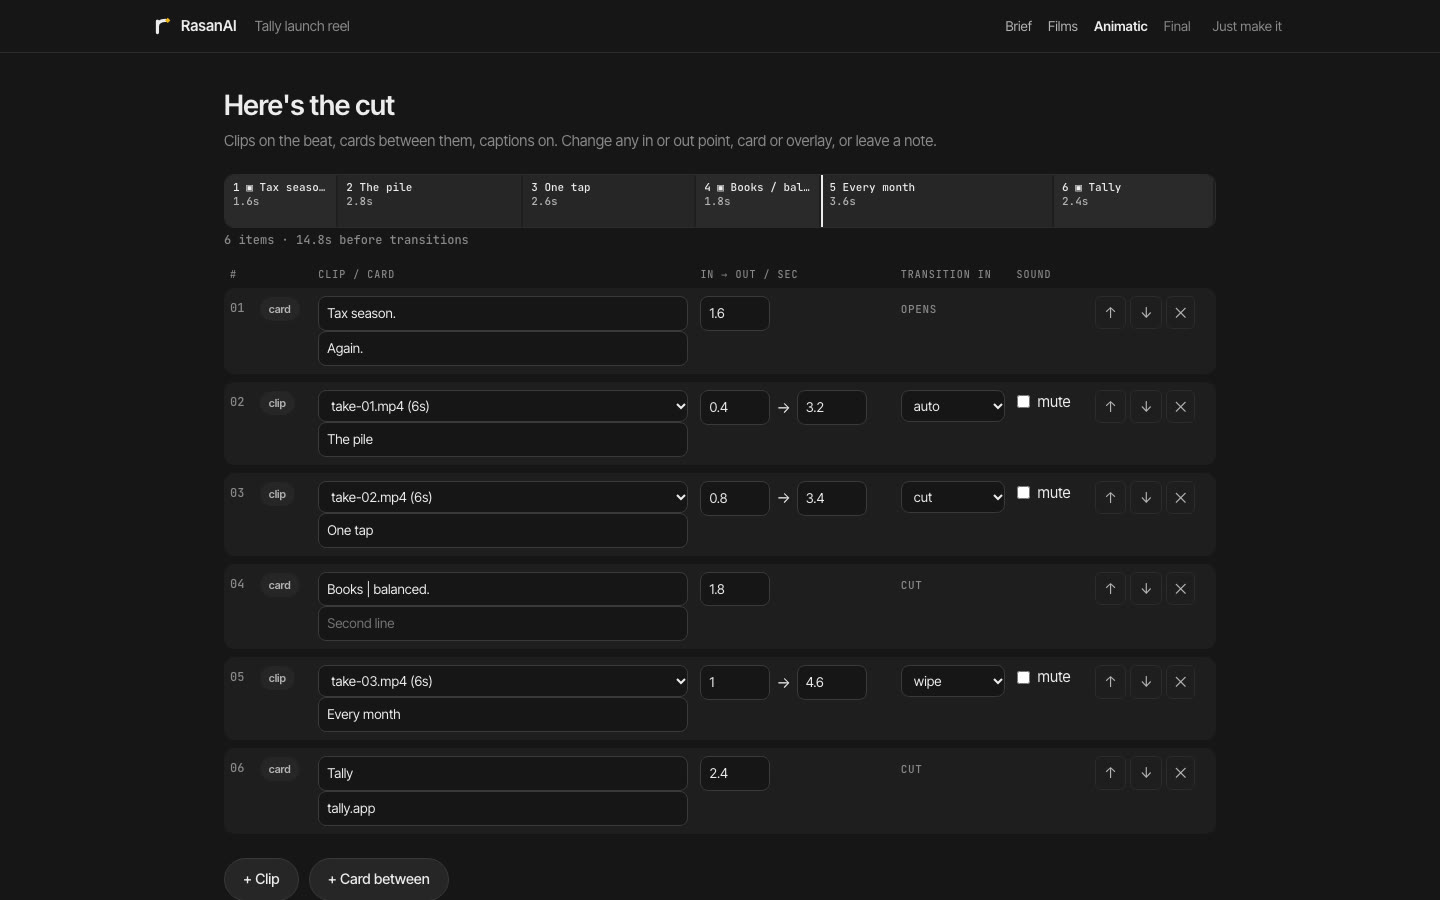Delete the take-03.mp4 clip row

1181,682
